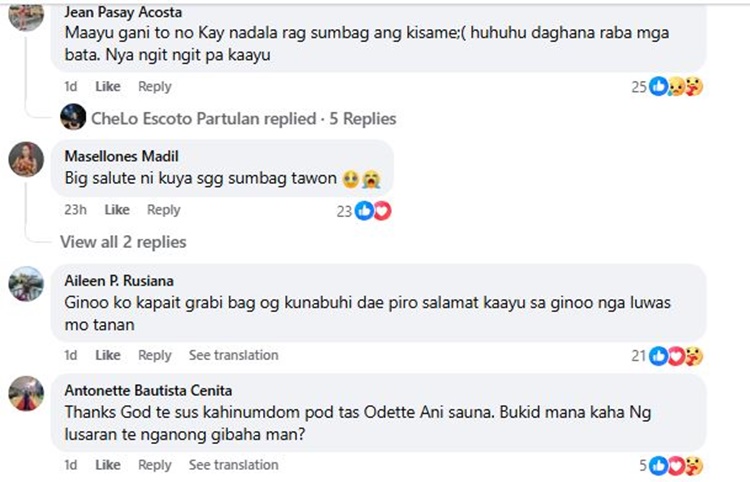Reply to Jean Pasay Acosta's comment
750x482 pixels.
(155, 86)
